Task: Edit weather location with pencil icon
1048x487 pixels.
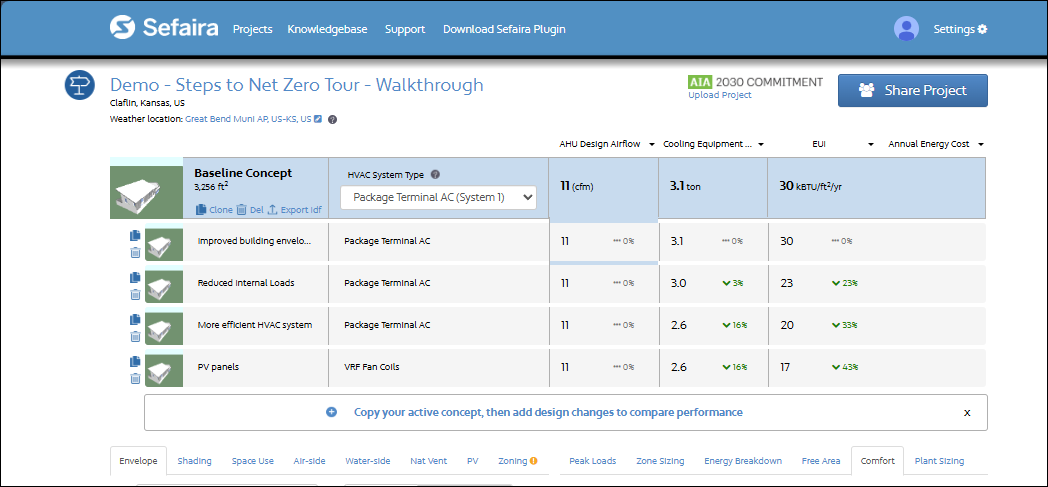Action: (x=318, y=120)
